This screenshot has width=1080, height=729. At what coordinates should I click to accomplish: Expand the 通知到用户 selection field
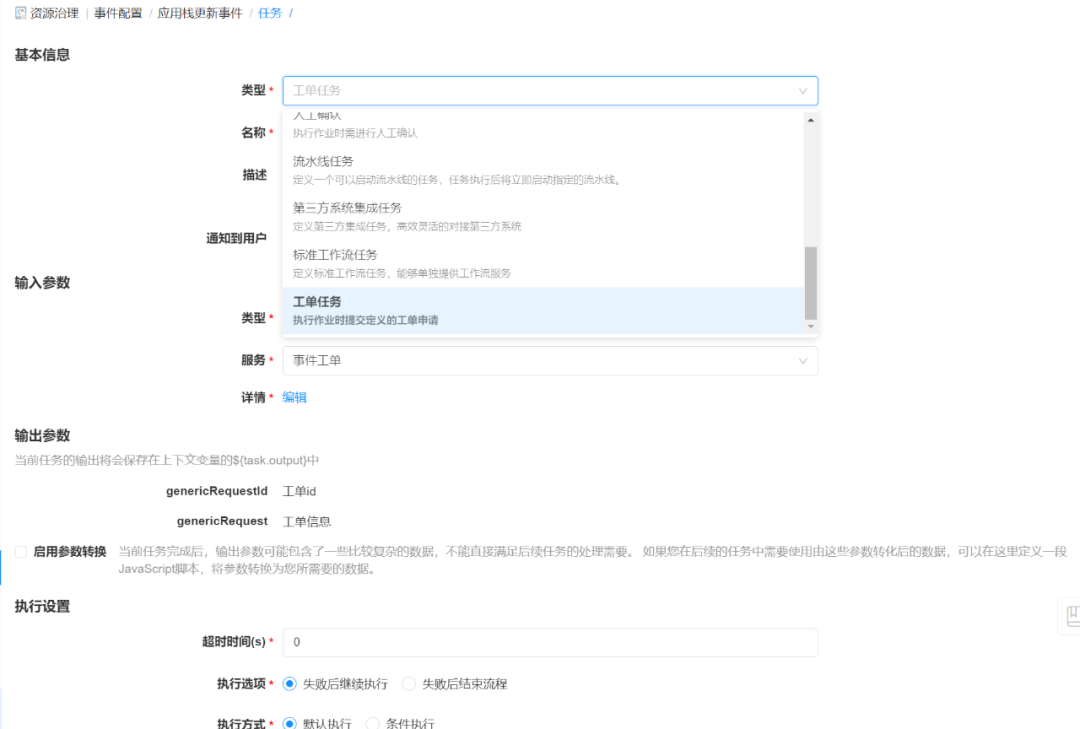pyautogui.click(x=550, y=240)
